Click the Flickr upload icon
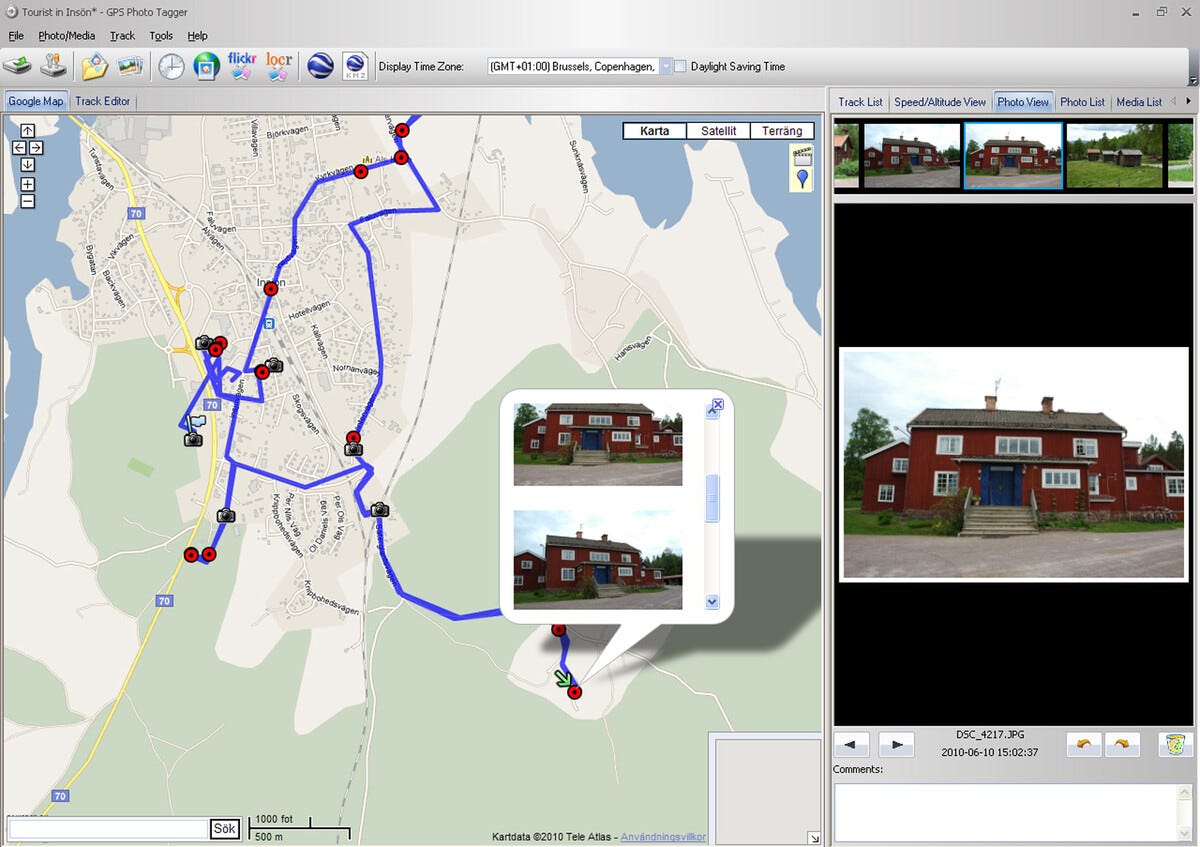 pyautogui.click(x=242, y=66)
